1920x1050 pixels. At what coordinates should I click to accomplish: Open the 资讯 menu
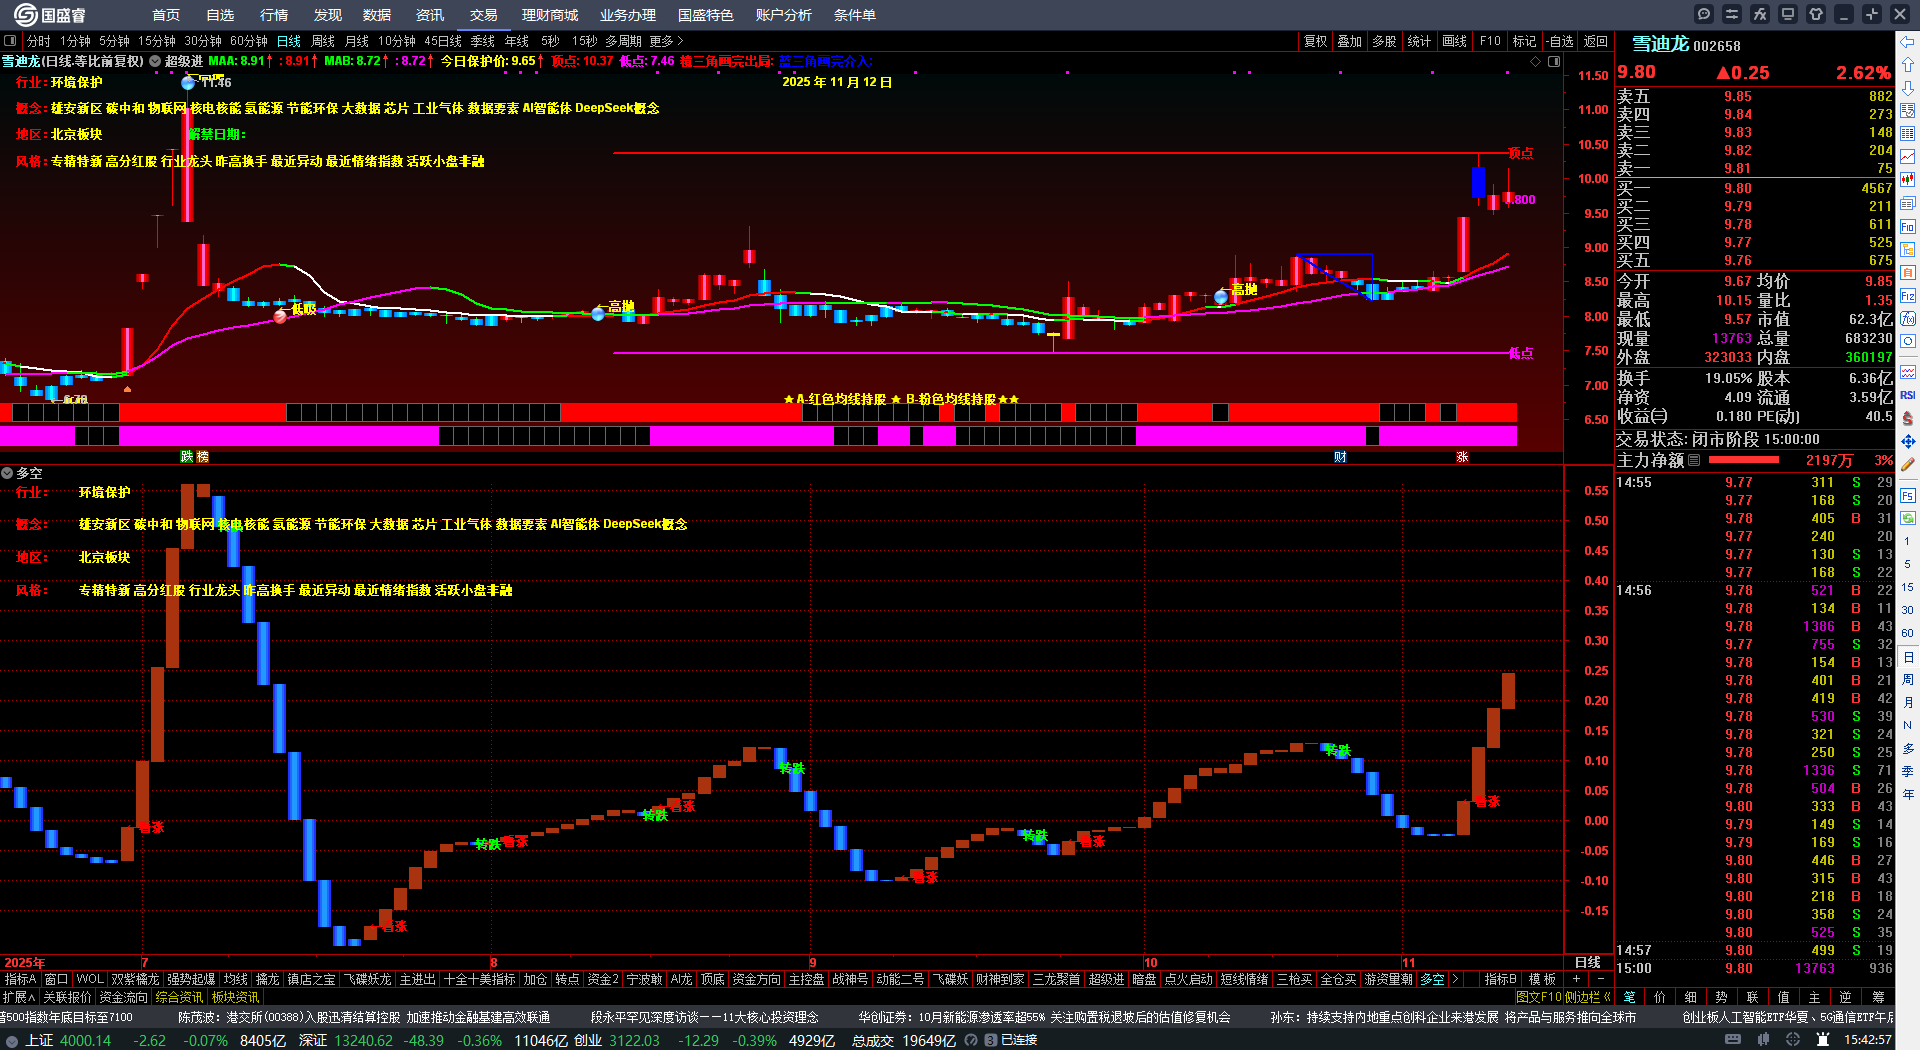[430, 15]
